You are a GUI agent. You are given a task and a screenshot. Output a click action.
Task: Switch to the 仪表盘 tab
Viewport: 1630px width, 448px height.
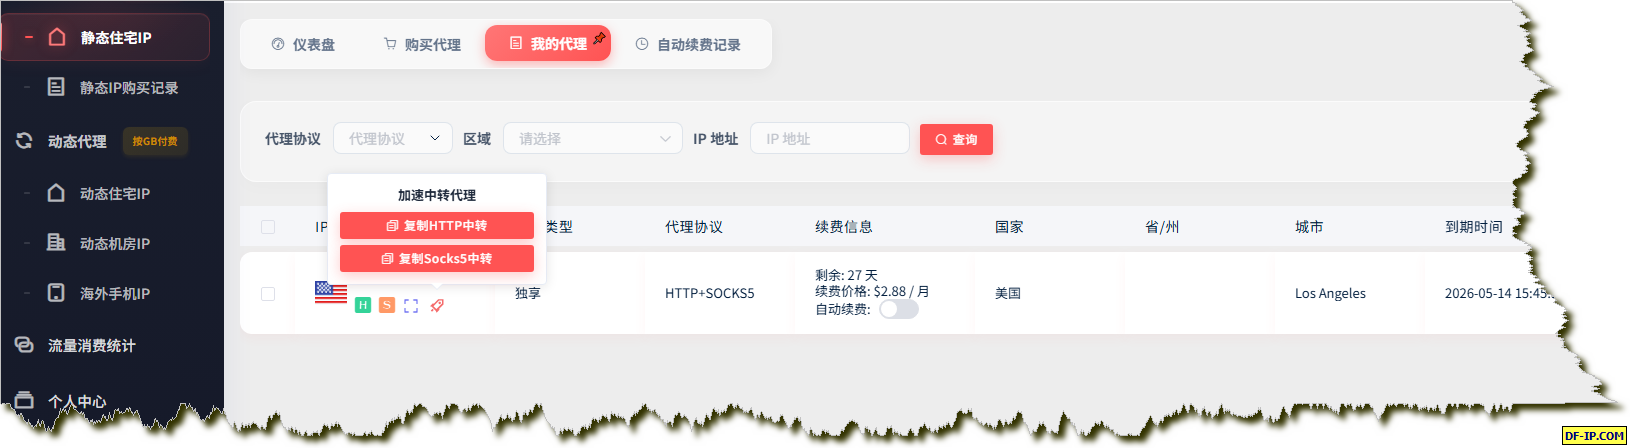click(x=303, y=44)
